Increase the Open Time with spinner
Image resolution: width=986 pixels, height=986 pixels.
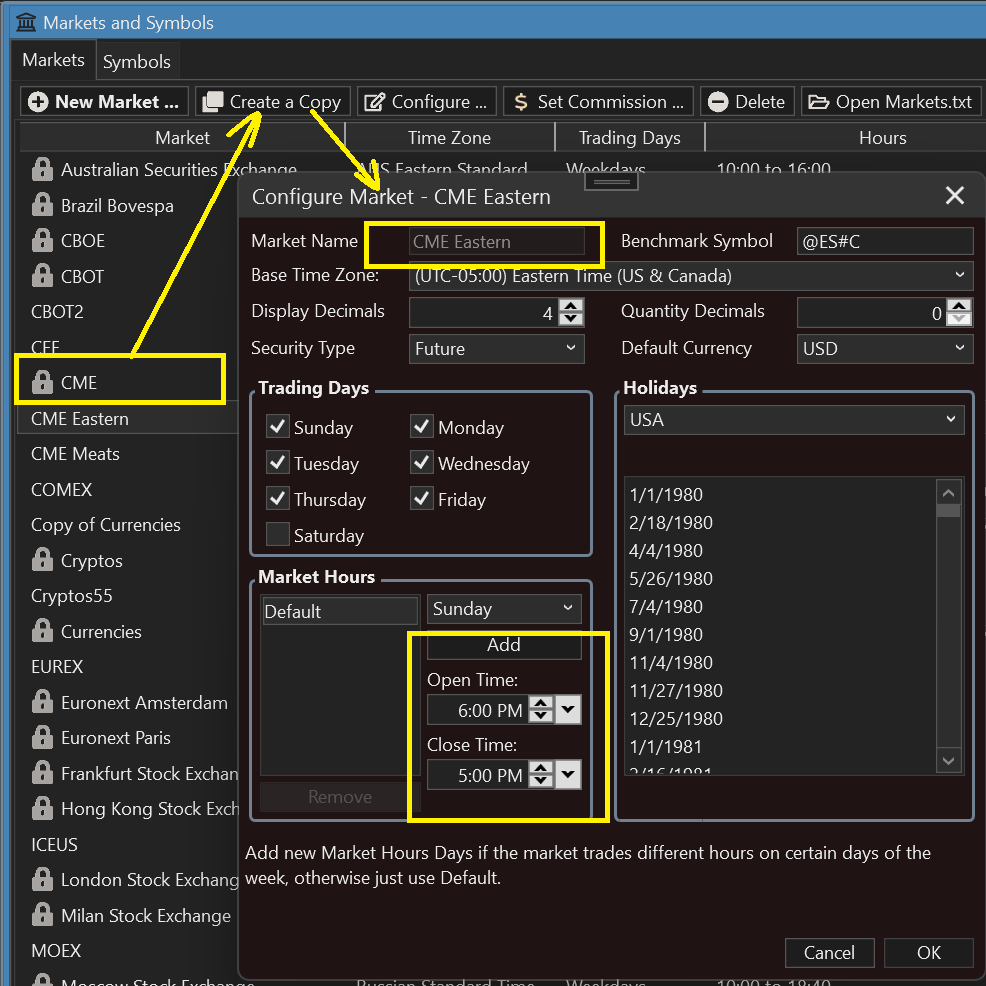pyautogui.click(x=541, y=703)
